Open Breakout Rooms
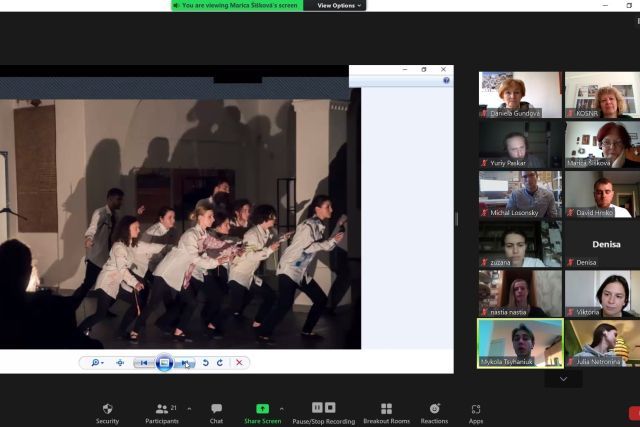640x427 pixels. (386, 409)
